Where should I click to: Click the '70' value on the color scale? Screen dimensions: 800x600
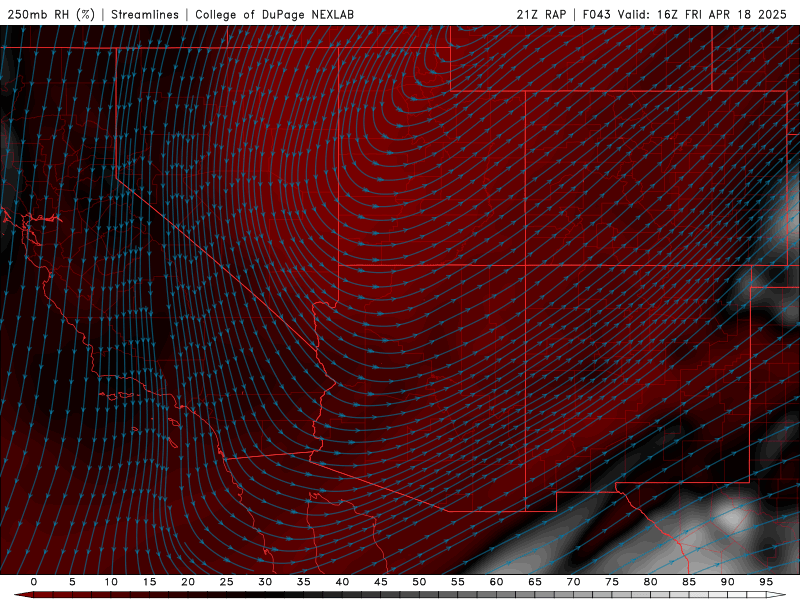573,582
